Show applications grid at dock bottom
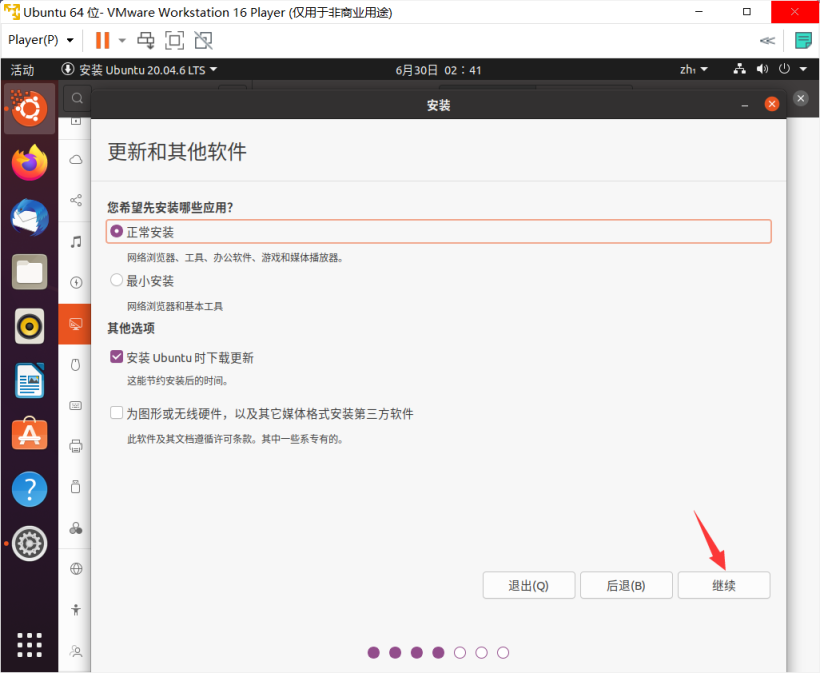820x673 pixels. point(29,645)
